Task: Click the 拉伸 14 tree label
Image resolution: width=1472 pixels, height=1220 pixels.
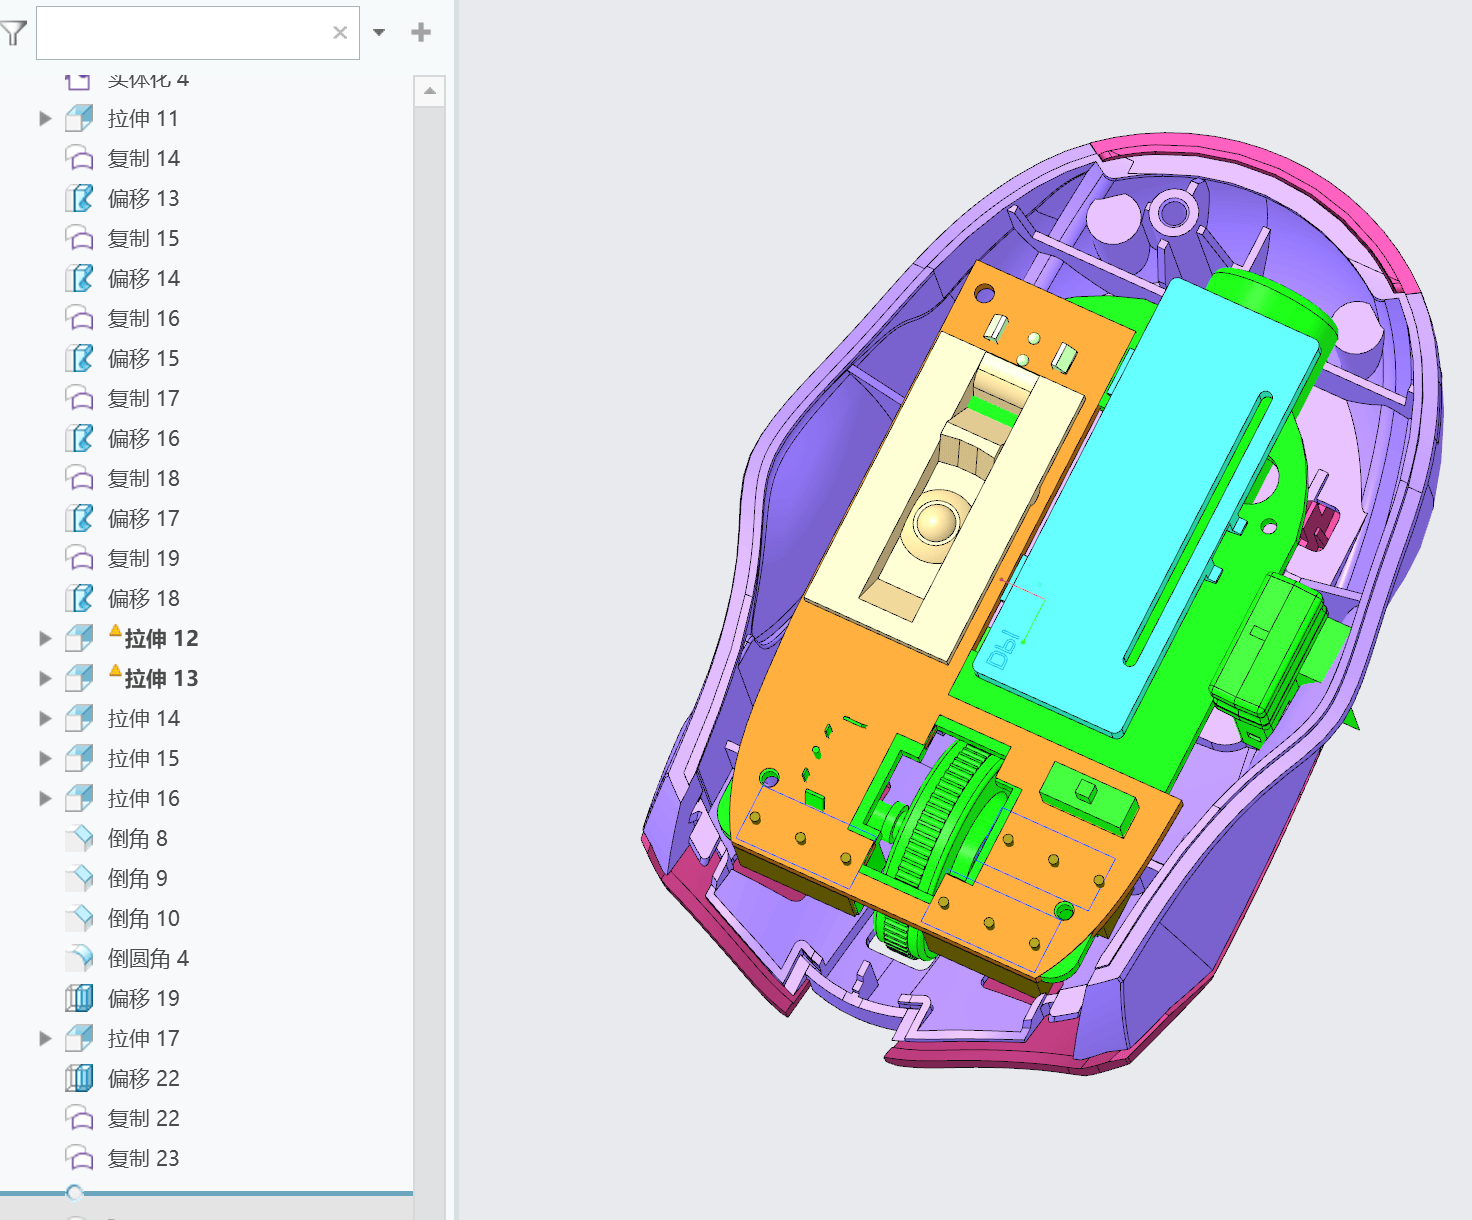Action: (144, 718)
